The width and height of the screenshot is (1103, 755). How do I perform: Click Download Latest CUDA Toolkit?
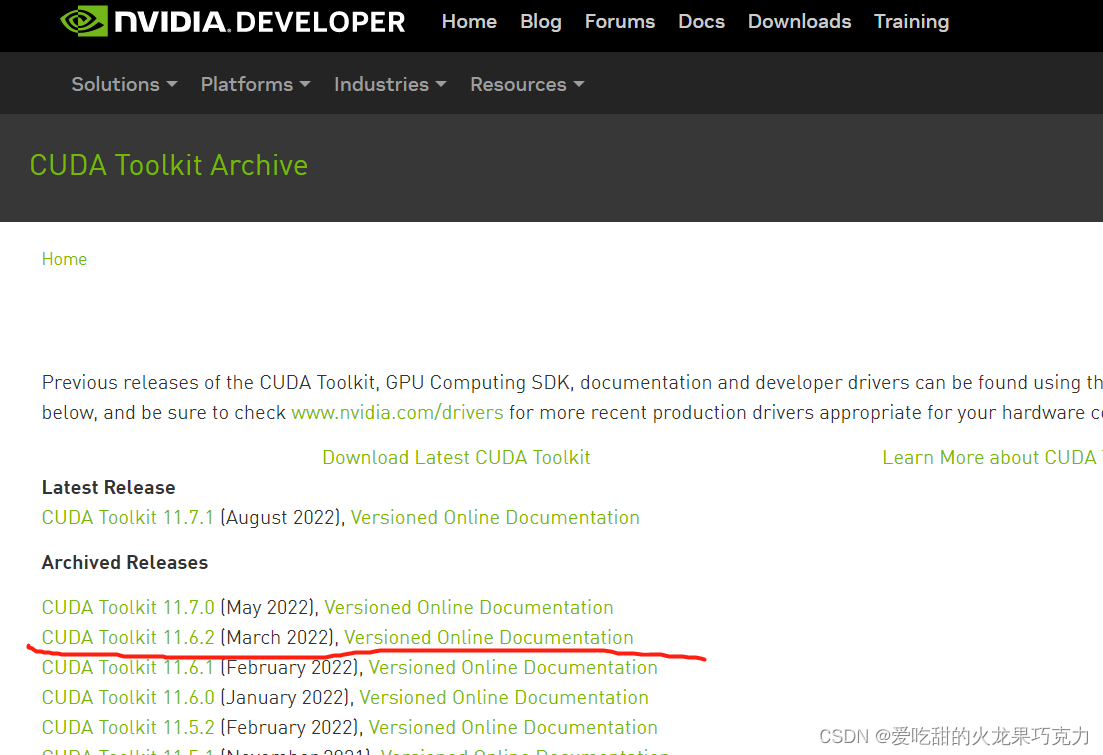click(x=457, y=457)
